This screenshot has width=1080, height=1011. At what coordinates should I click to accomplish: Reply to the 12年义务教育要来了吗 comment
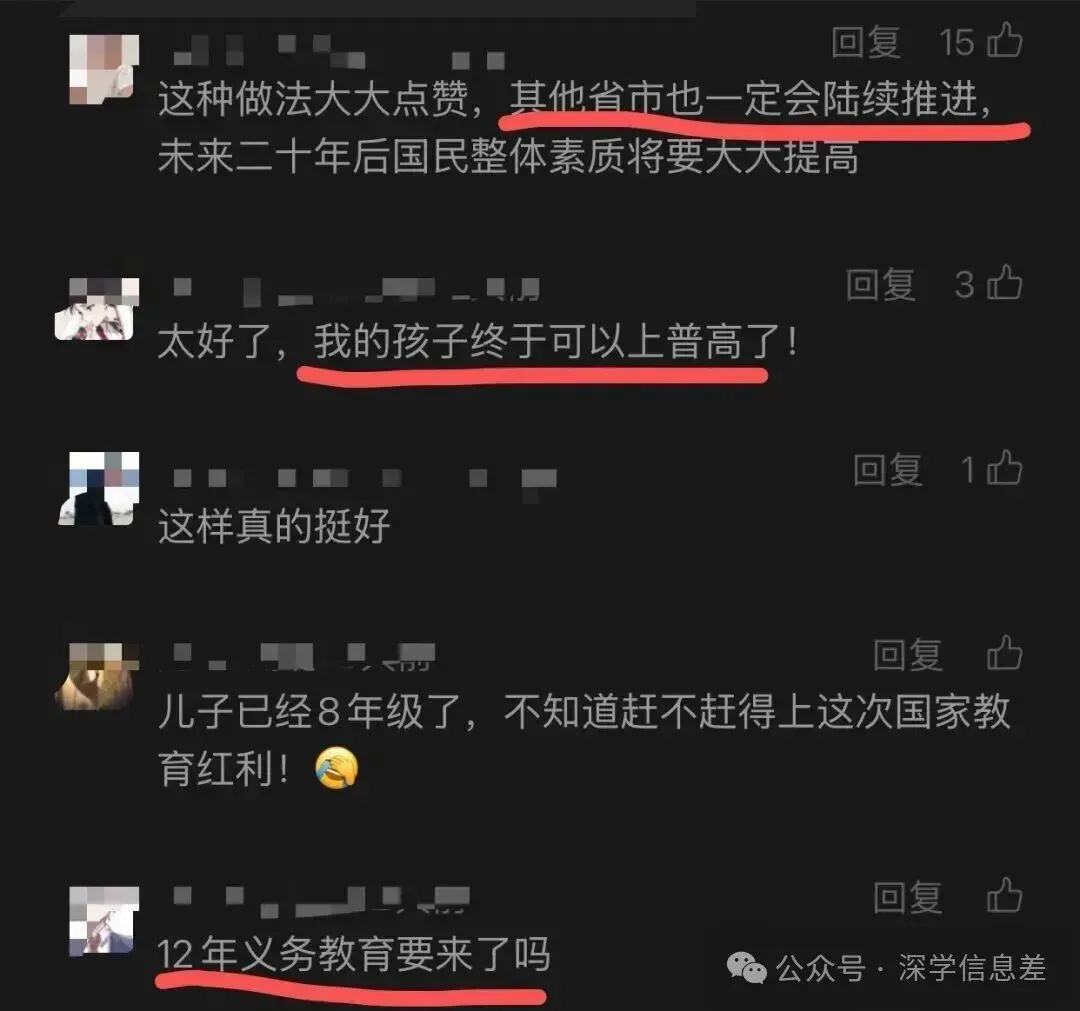[x=908, y=897]
